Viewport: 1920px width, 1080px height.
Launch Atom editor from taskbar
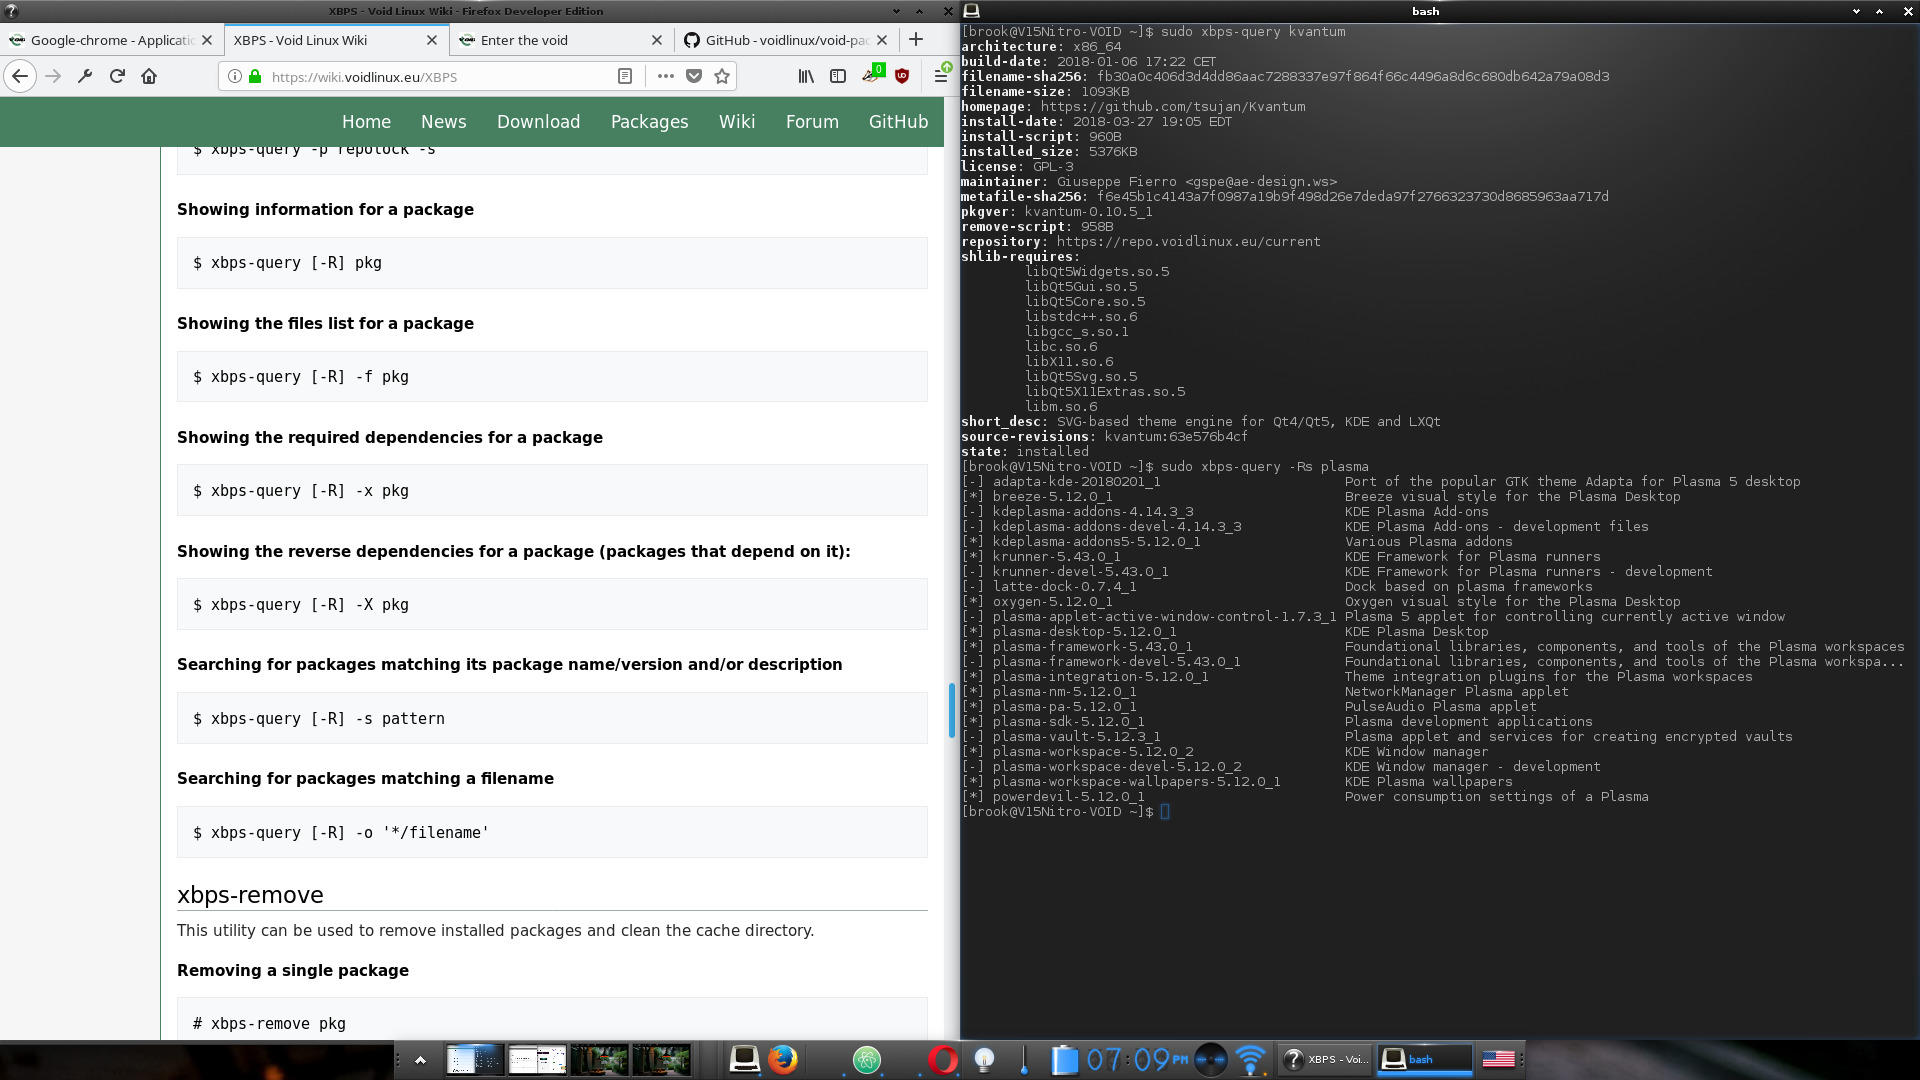pyautogui.click(x=867, y=1059)
